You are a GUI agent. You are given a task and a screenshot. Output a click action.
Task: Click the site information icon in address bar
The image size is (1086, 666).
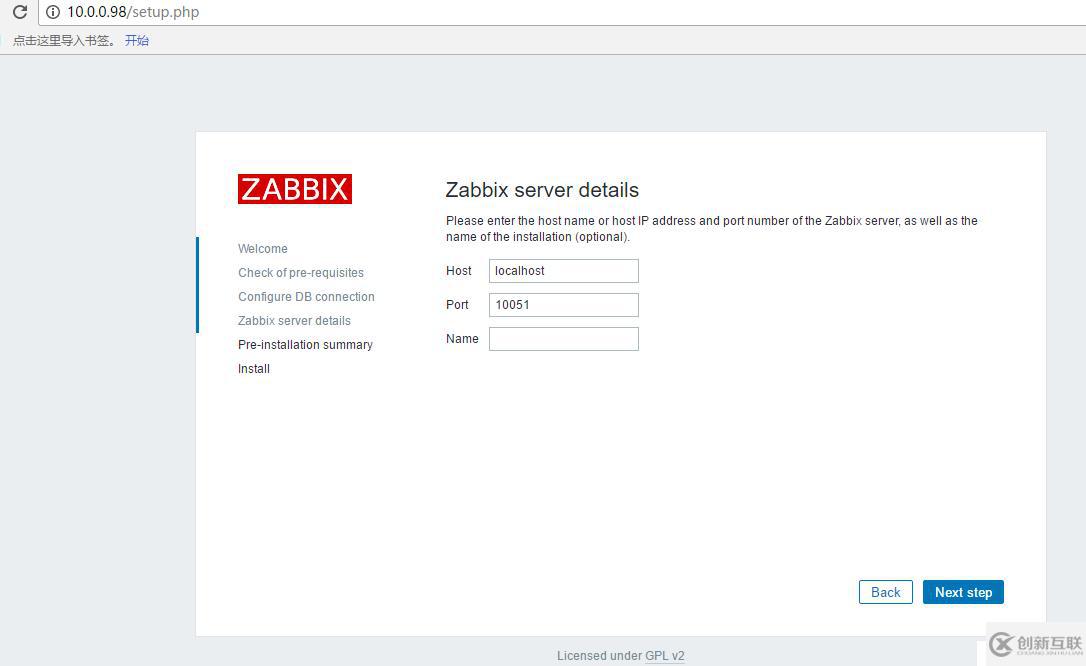click(53, 12)
